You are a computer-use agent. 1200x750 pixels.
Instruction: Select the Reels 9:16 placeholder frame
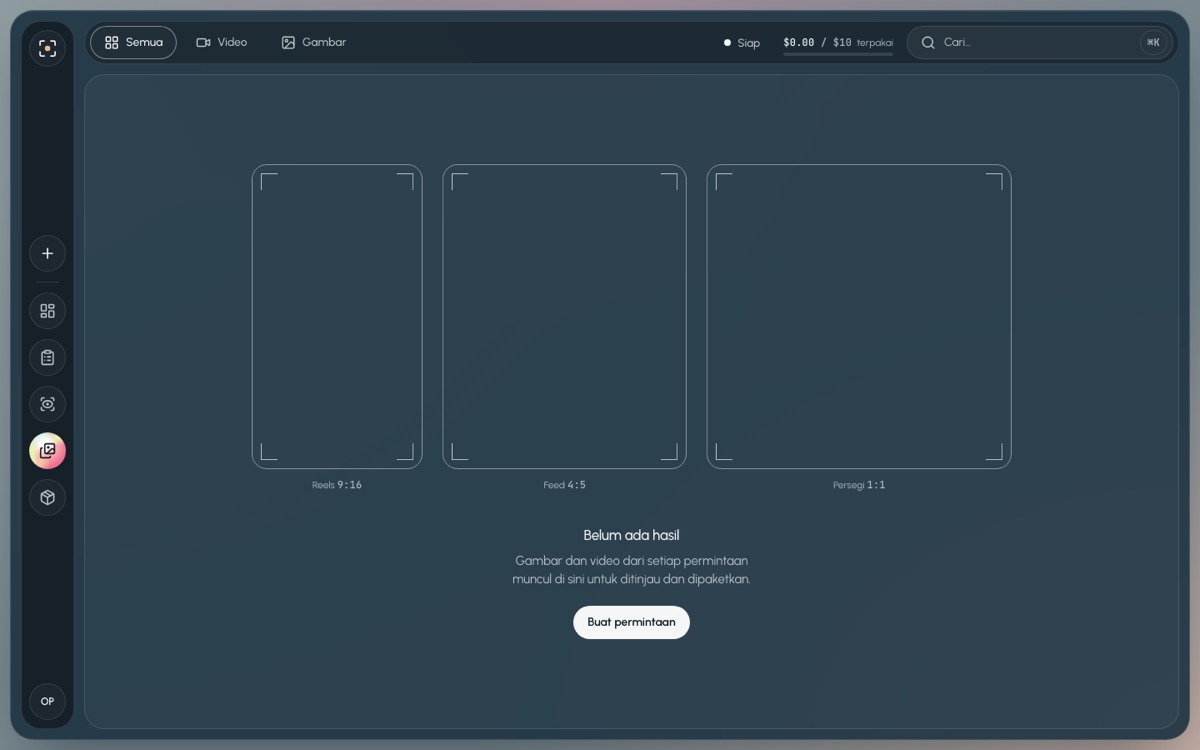tap(337, 316)
